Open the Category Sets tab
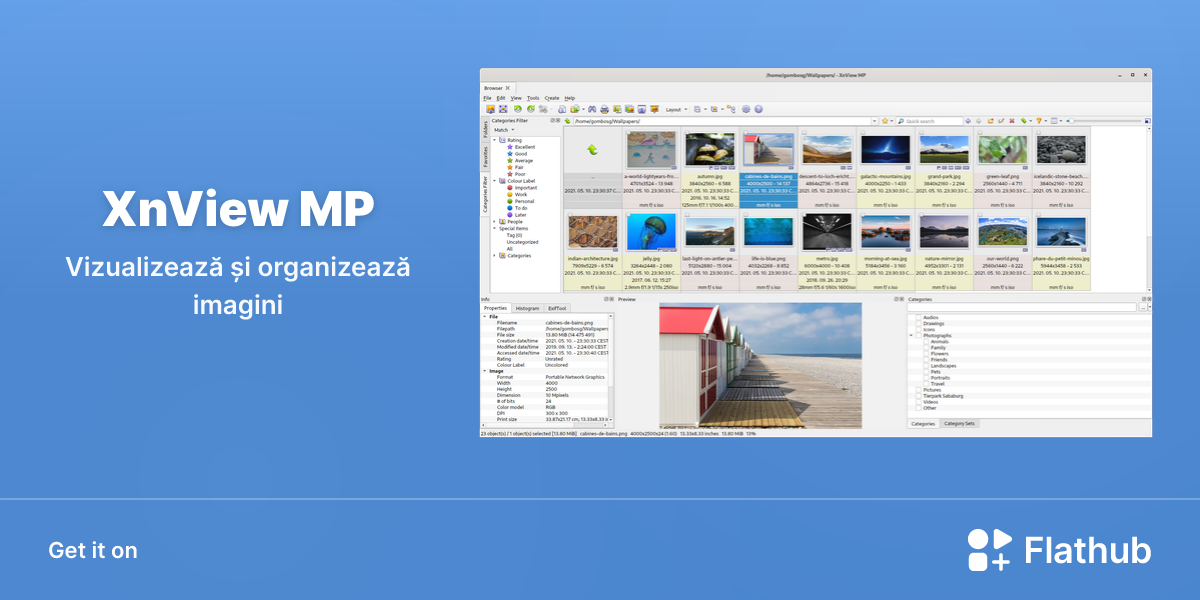This screenshot has height=600, width=1200. pyautogui.click(x=960, y=424)
